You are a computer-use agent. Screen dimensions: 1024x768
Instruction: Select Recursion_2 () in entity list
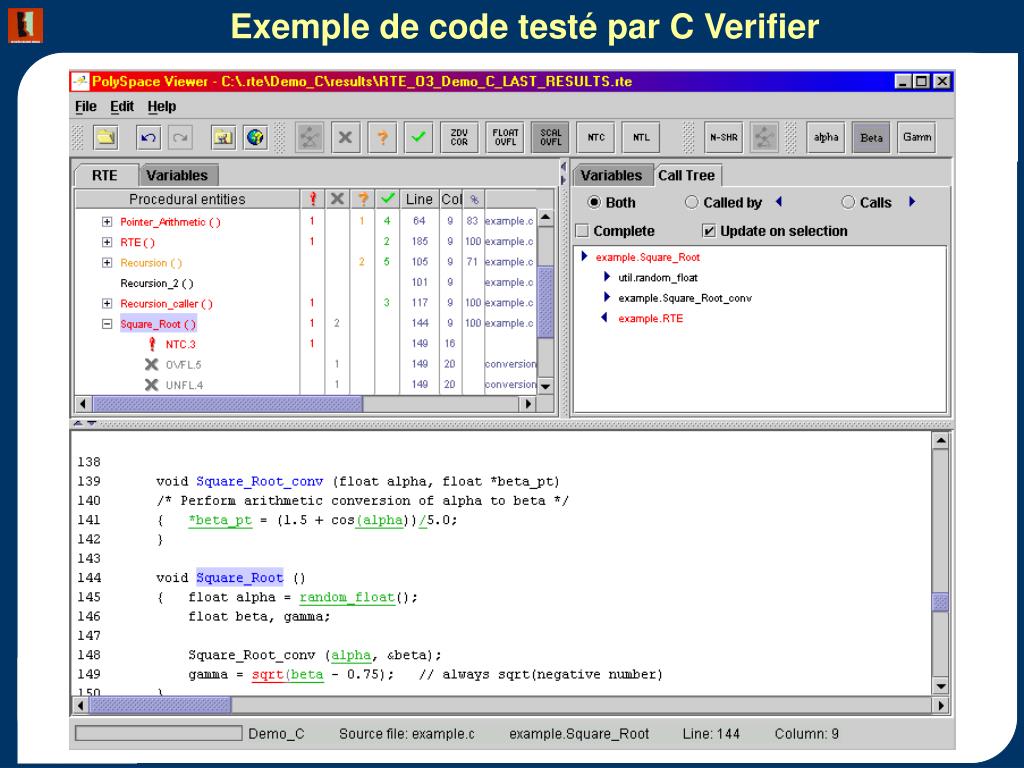(x=157, y=283)
